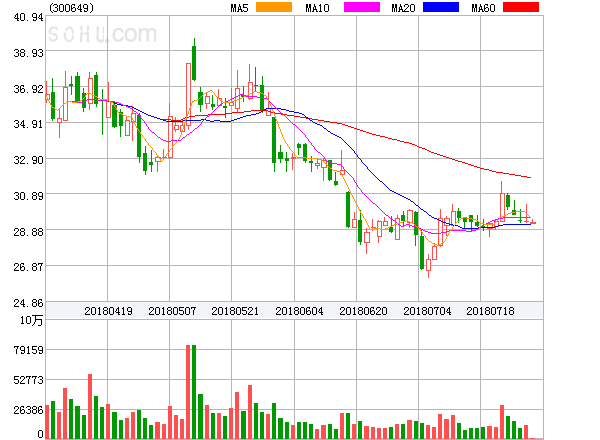Image resolution: width=600 pixels, height=440 pixels.
Task: Click the 26386 volume axis label
Action: (x=28, y=410)
